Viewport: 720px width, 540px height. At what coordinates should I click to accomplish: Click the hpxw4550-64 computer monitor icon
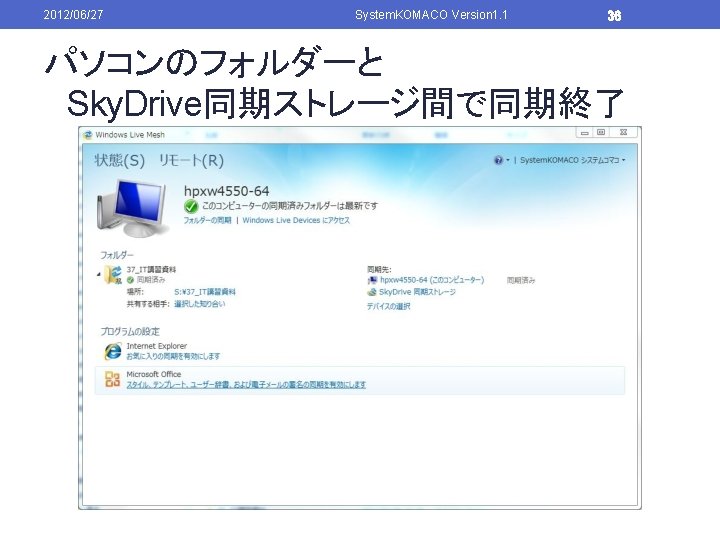pyautogui.click(x=132, y=208)
